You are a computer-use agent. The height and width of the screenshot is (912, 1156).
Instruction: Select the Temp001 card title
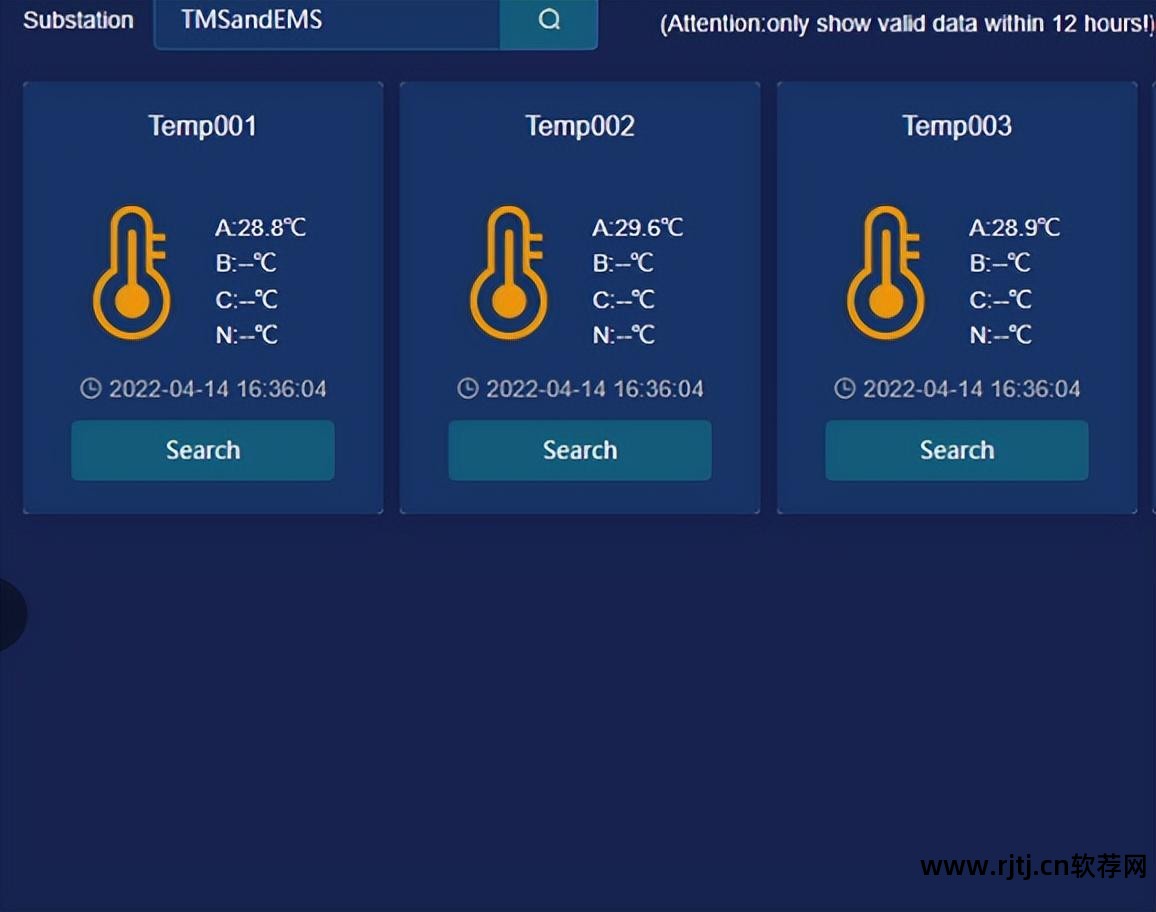point(203,126)
